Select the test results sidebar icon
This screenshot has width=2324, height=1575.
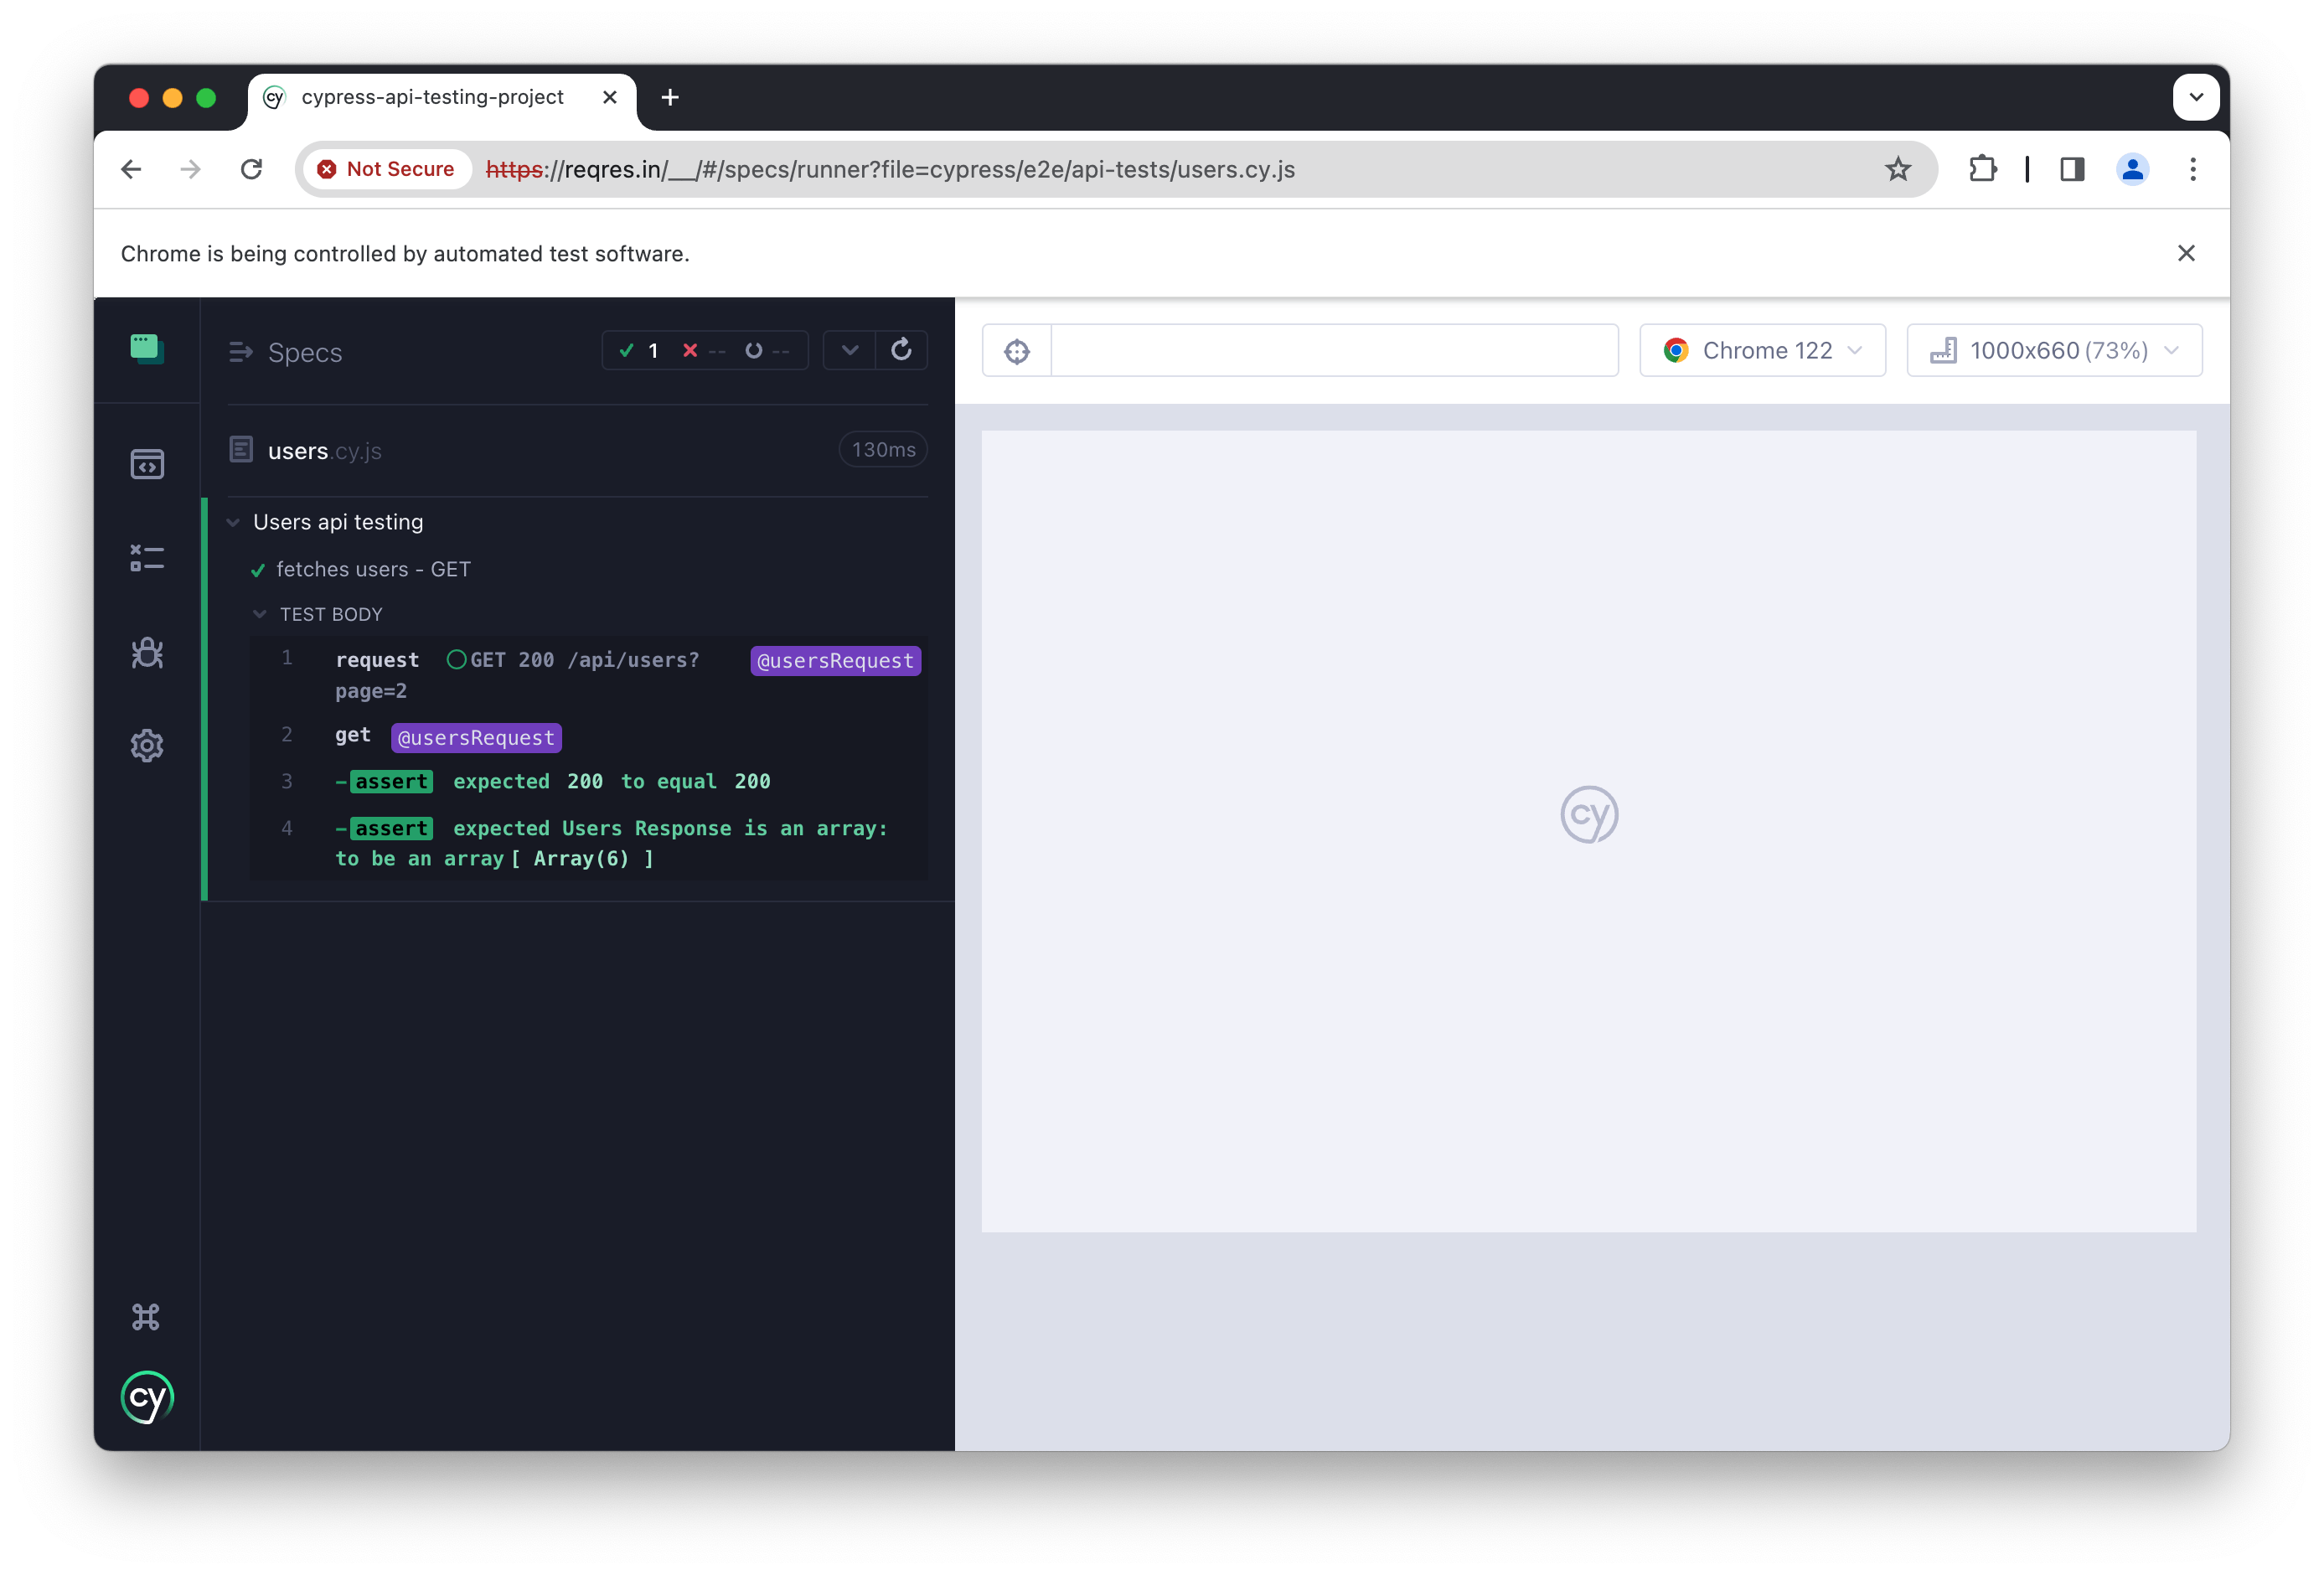click(x=147, y=558)
